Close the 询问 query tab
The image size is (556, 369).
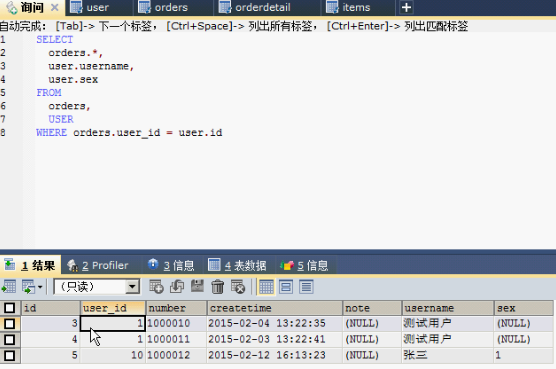(55, 7)
